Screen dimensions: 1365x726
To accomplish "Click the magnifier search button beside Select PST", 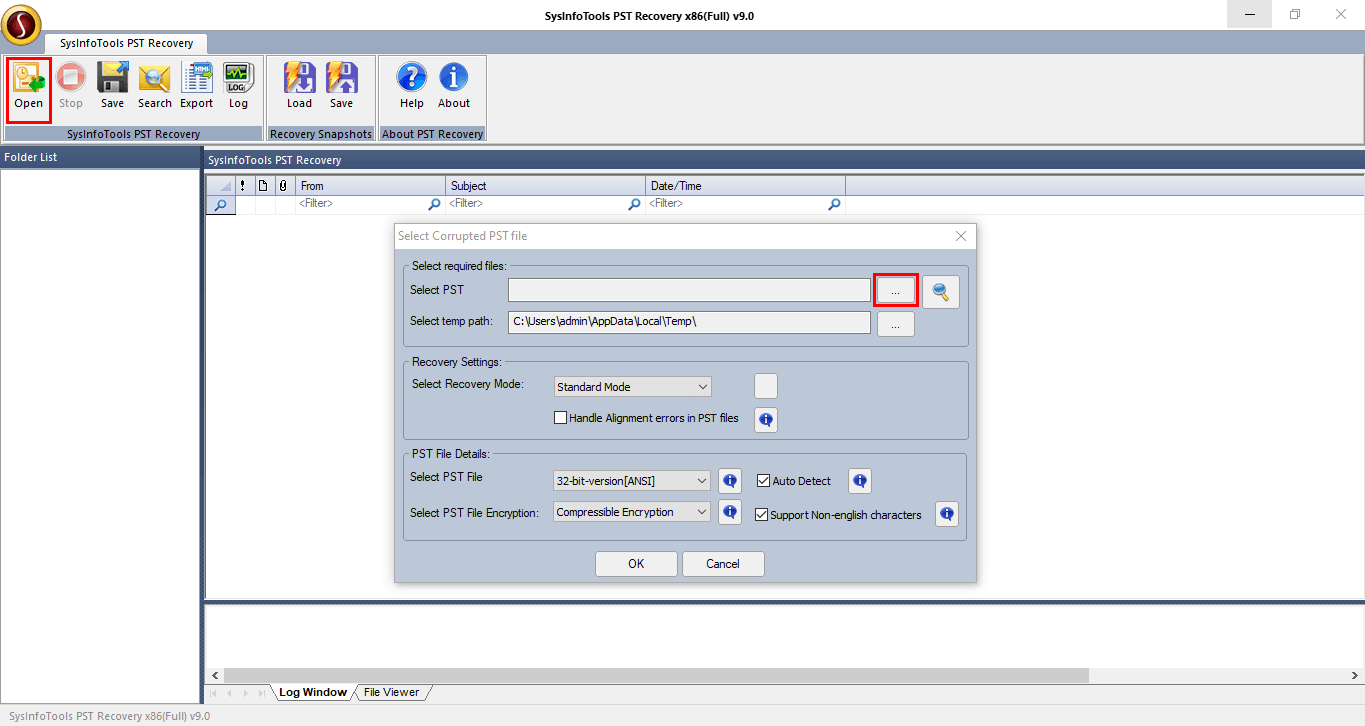I will click(941, 291).
